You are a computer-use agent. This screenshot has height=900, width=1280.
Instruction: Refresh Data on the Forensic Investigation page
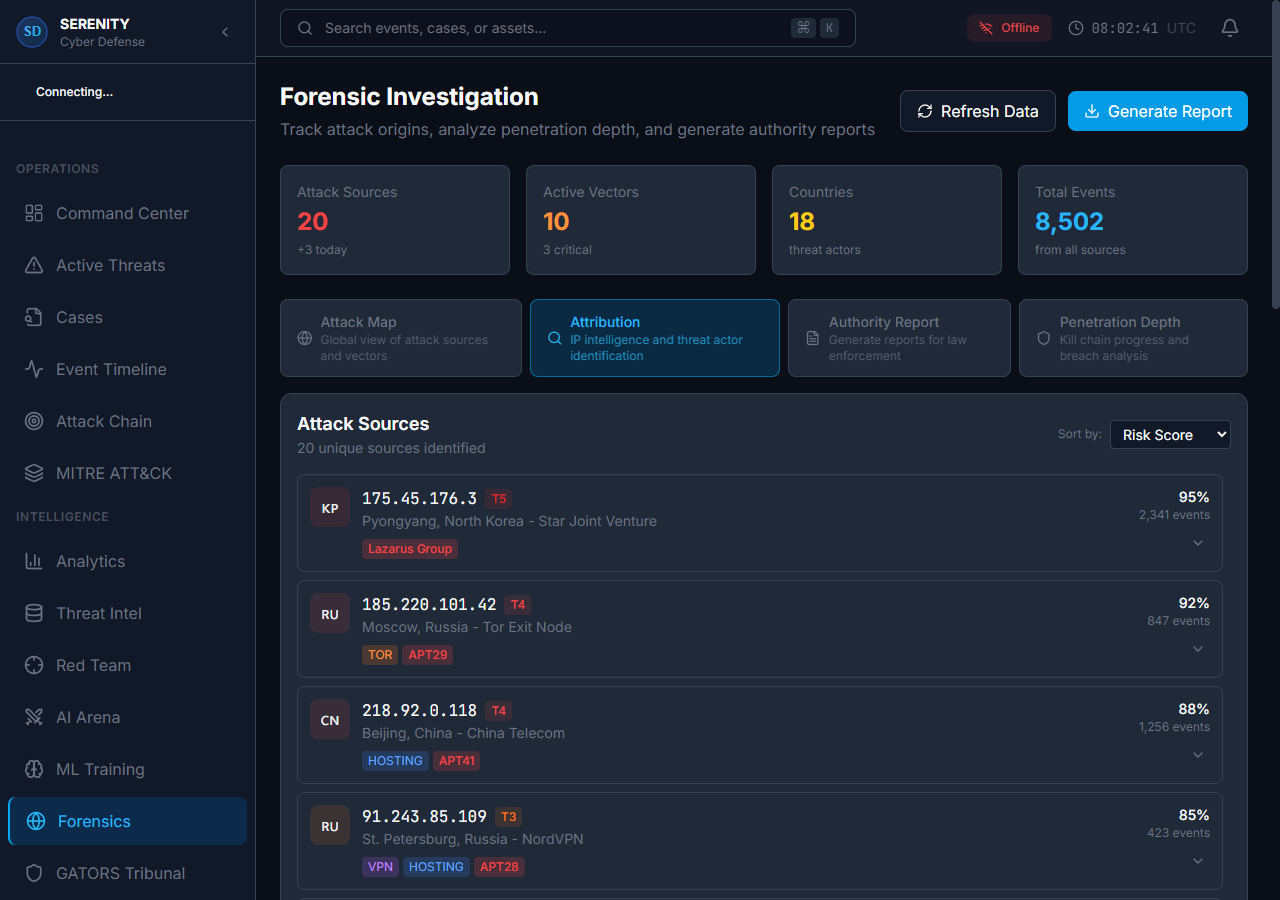click(977, 111)
